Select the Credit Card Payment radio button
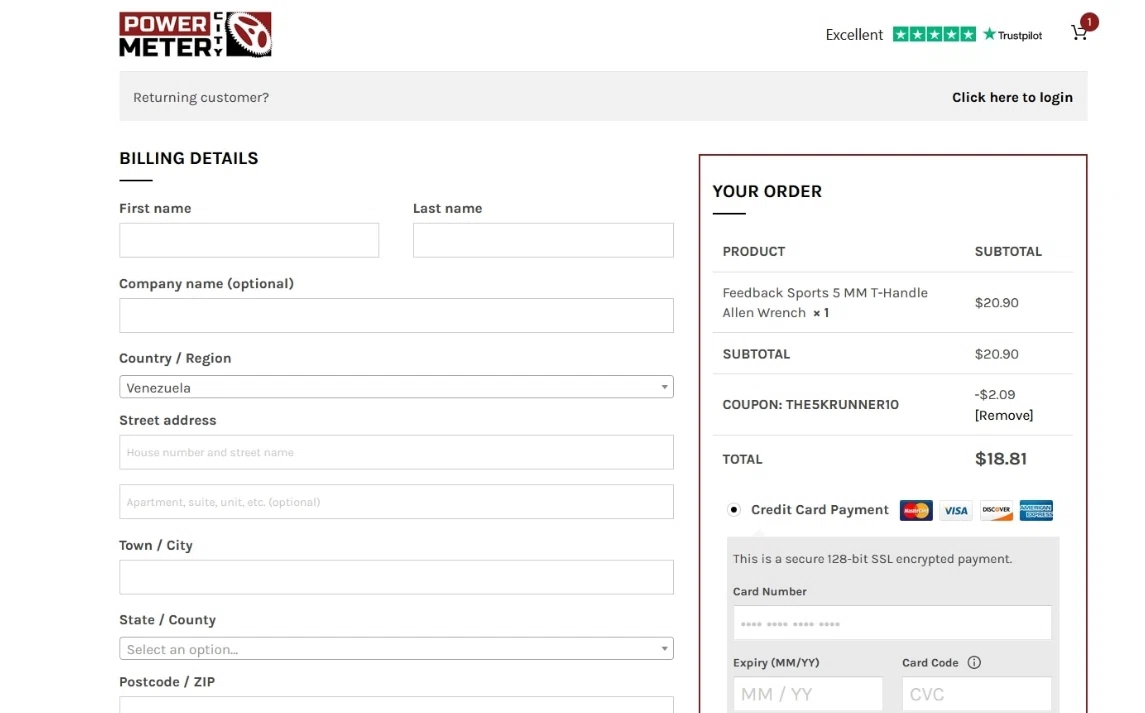The width and height of the screenshot is (1145, 713). coord(734,510)
